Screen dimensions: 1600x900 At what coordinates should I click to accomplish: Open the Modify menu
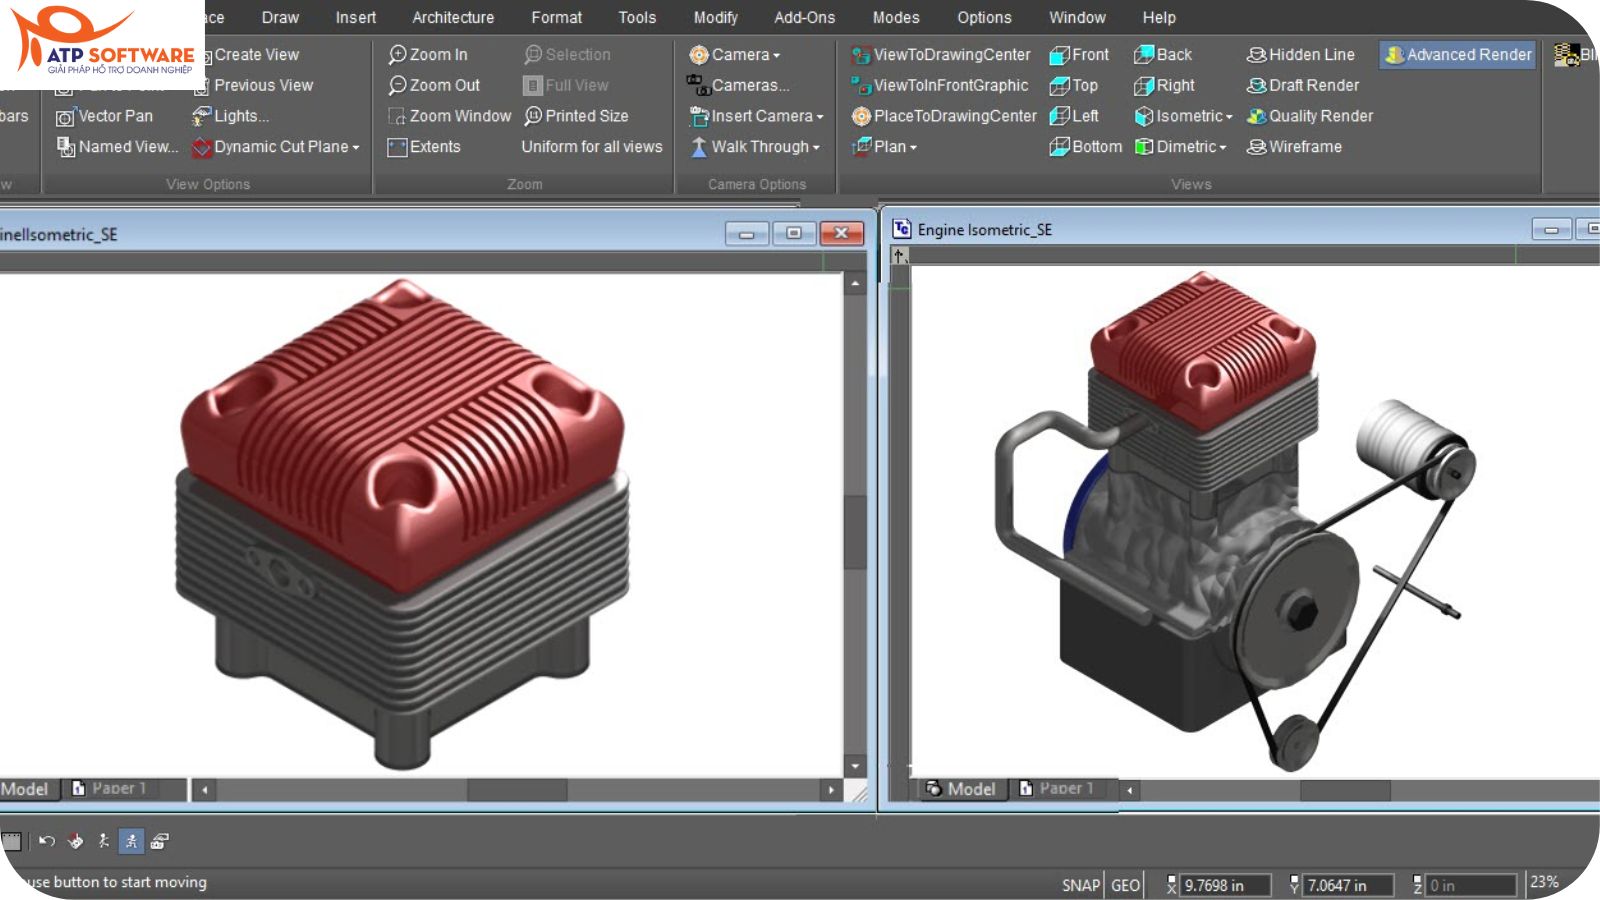coord(715,17)
